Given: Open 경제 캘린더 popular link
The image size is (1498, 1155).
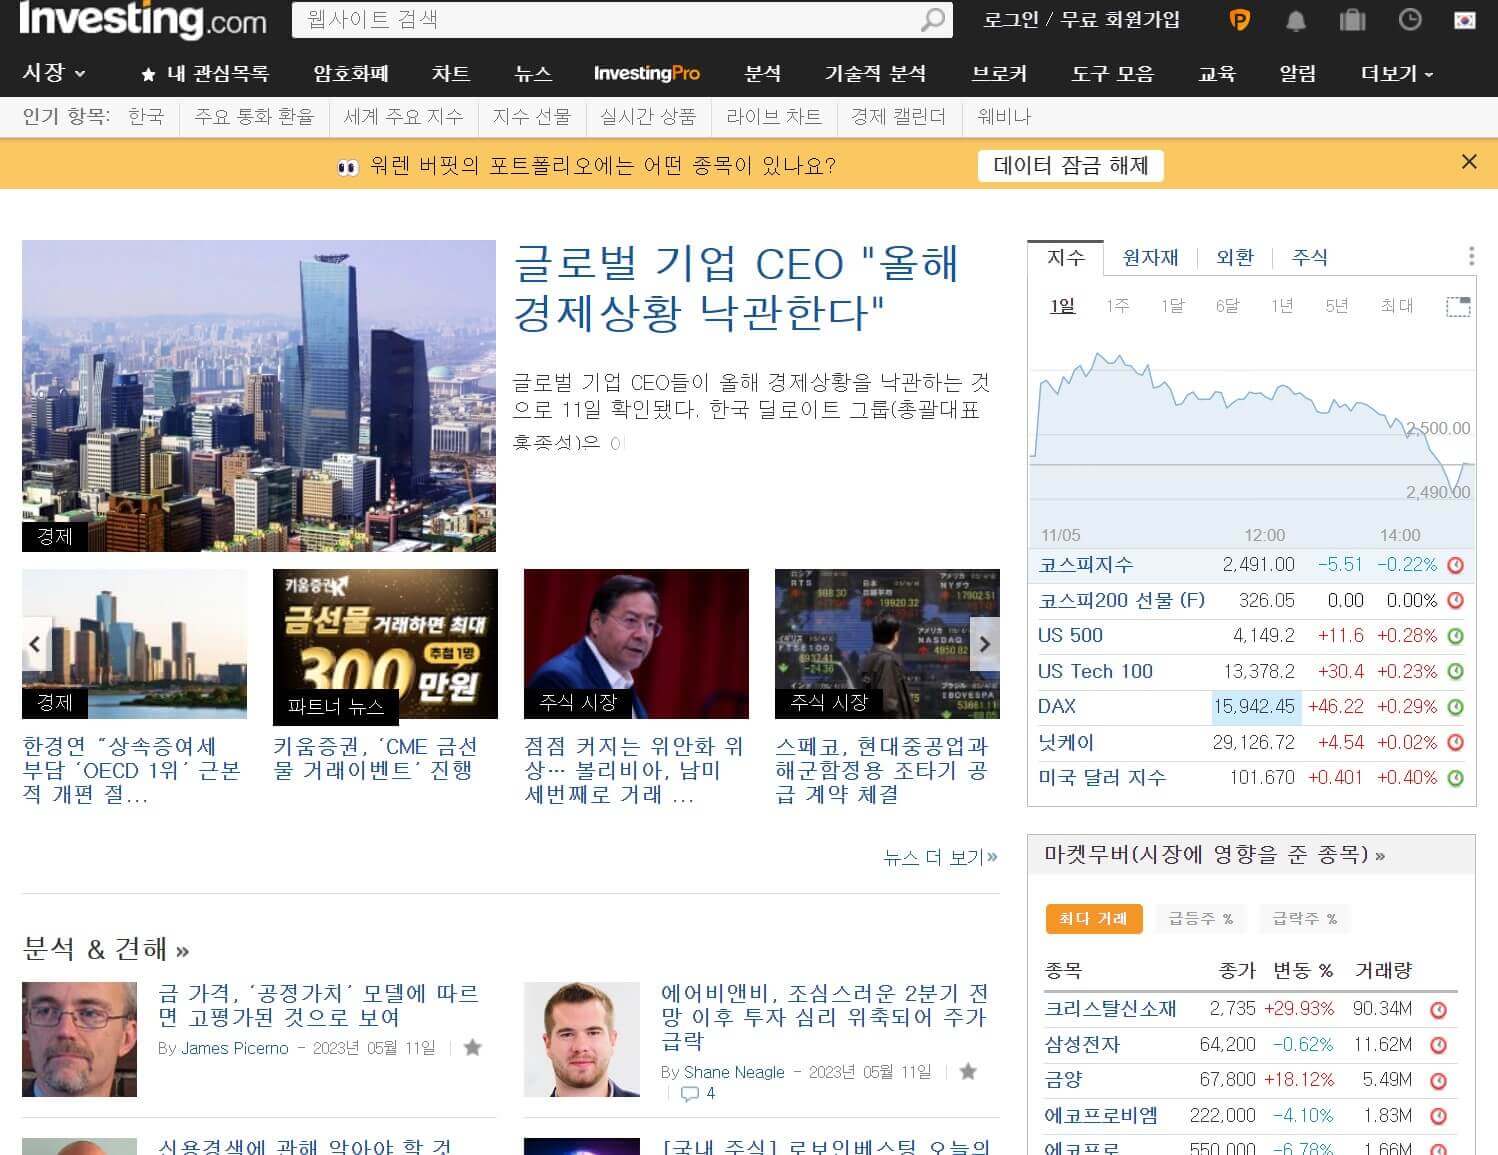Looking at the screenshot, I should coord(898,117).
